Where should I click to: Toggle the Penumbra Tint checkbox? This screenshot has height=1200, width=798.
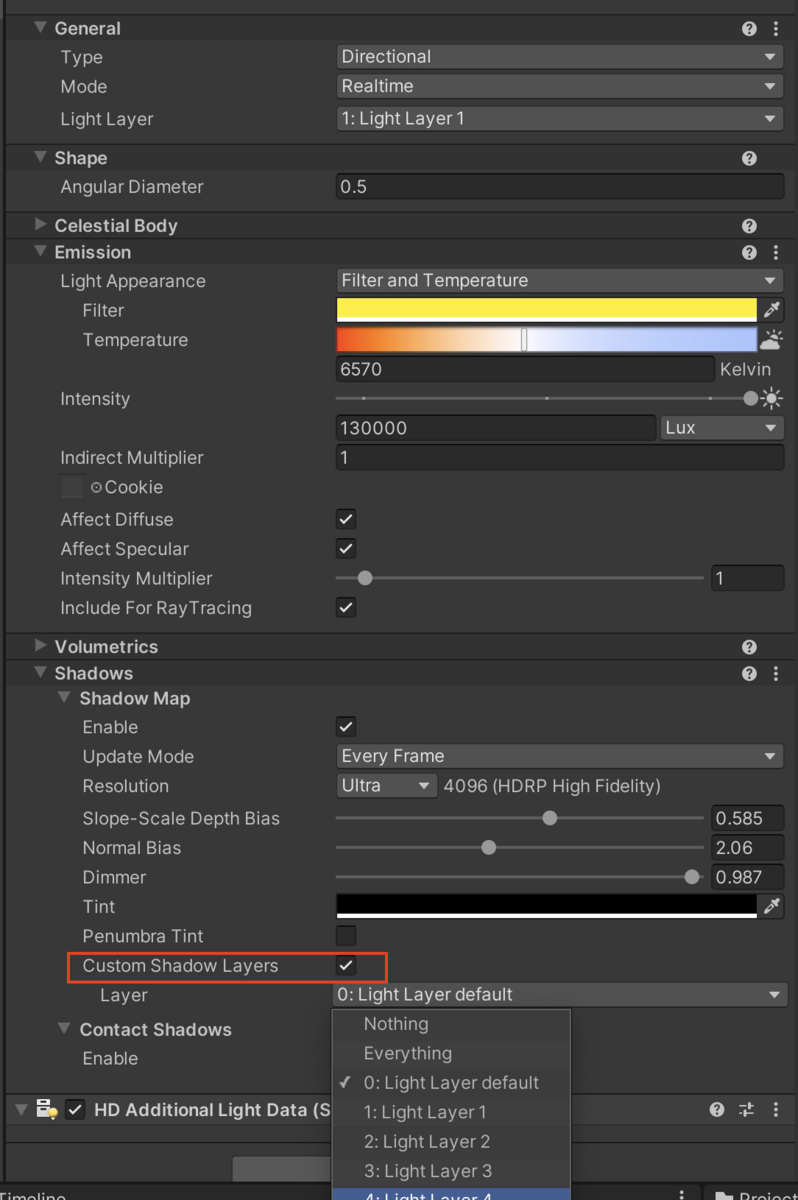click(x=345, y=936)
